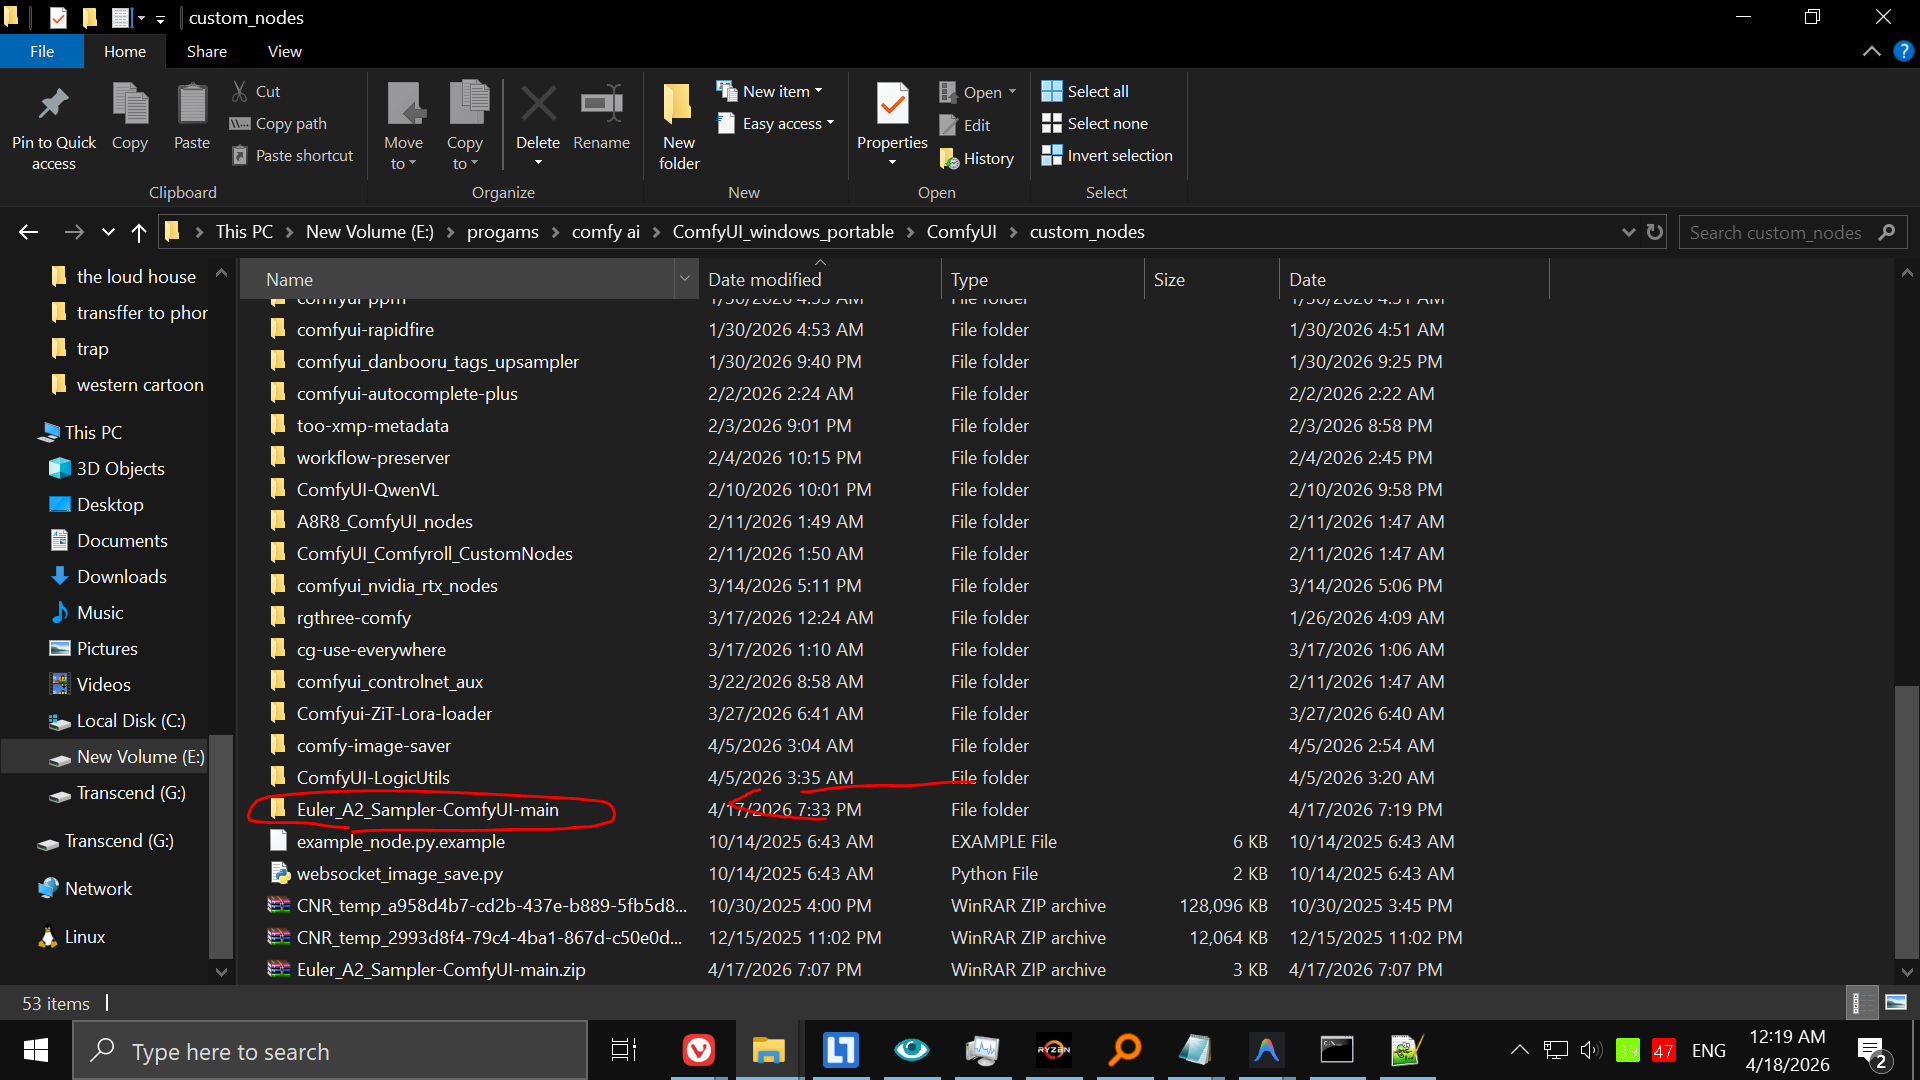The height and width of the screenshot is (1080, 1920).
Task: Open the Properties icon in the ribbon
Action: tap(892, 105)
